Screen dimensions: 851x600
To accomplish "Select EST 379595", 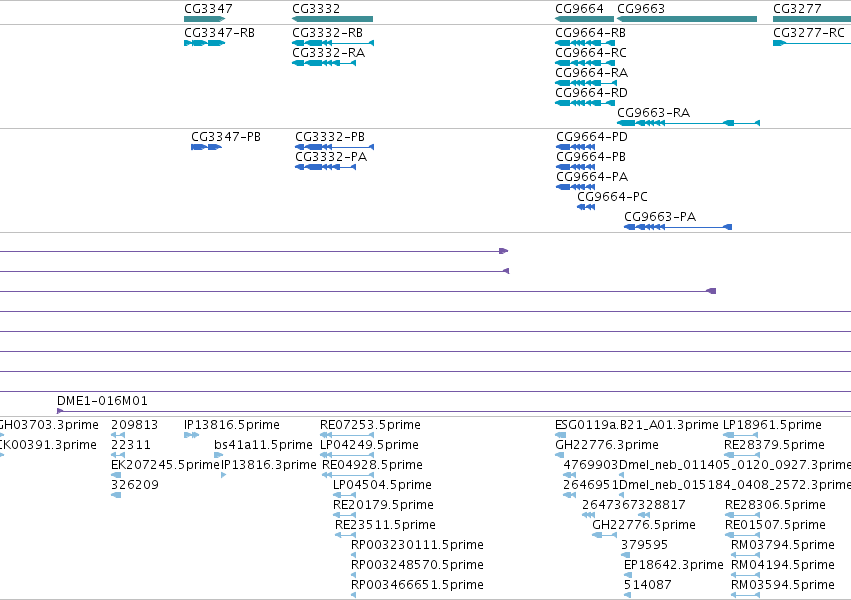I will (x=644, y=545).
